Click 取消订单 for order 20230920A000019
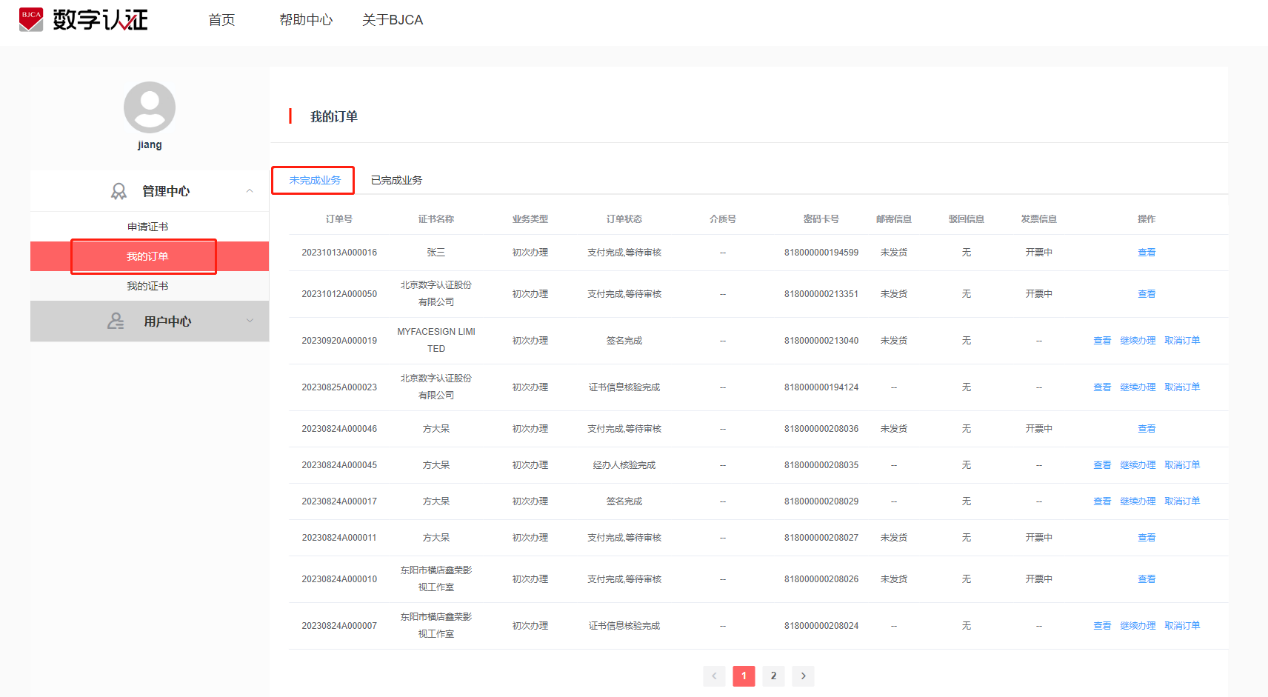This screenshot has height=697, width=1268. tap(1182, 340)
